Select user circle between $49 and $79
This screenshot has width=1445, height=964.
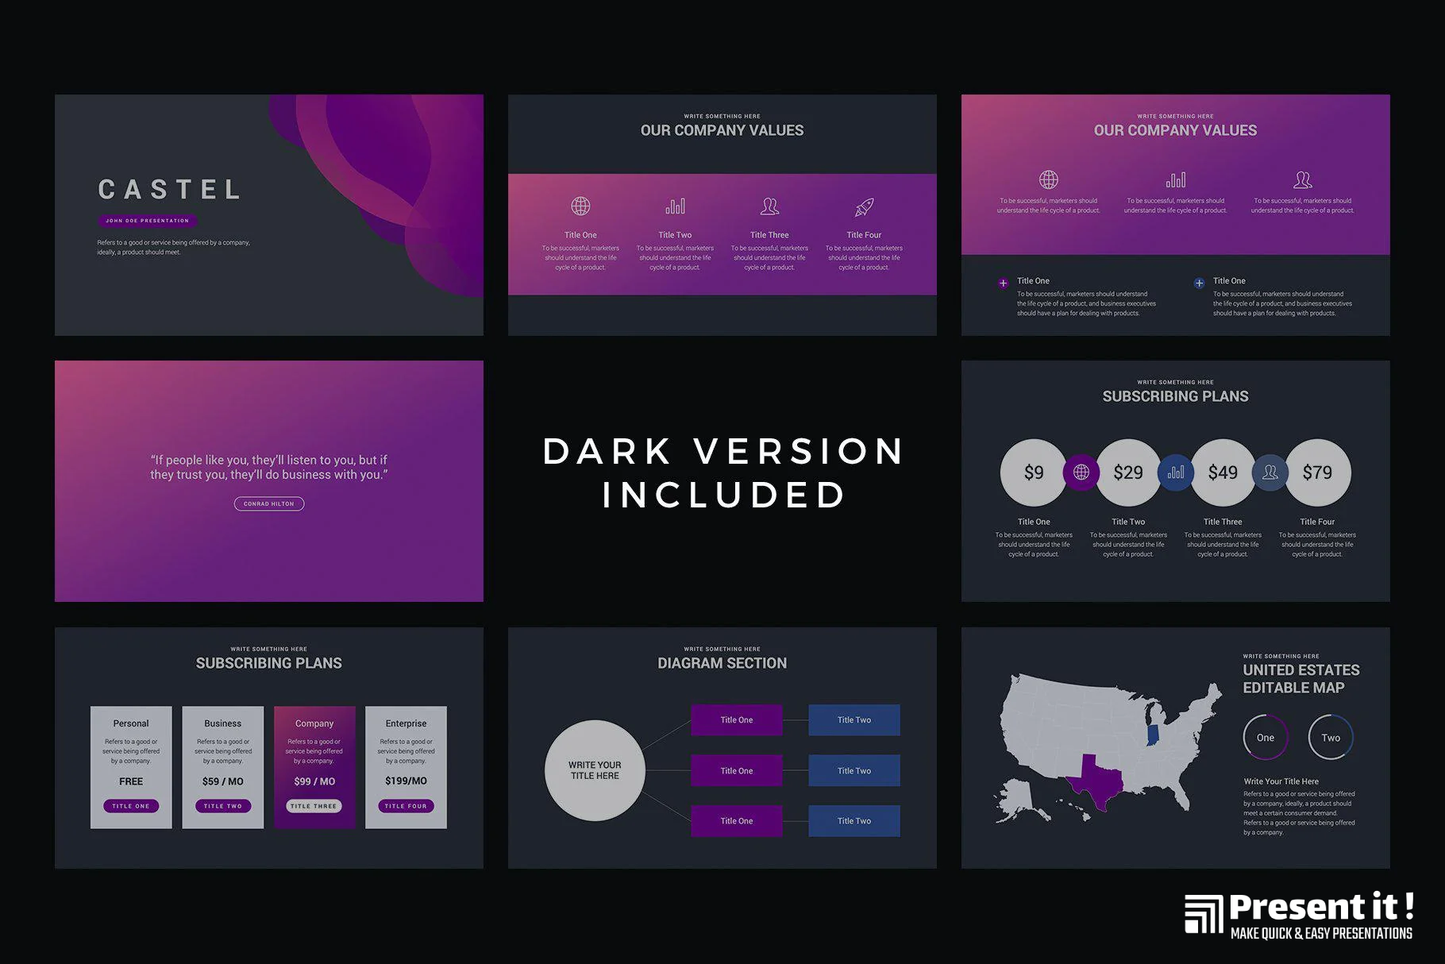[x=1270, y=472]
